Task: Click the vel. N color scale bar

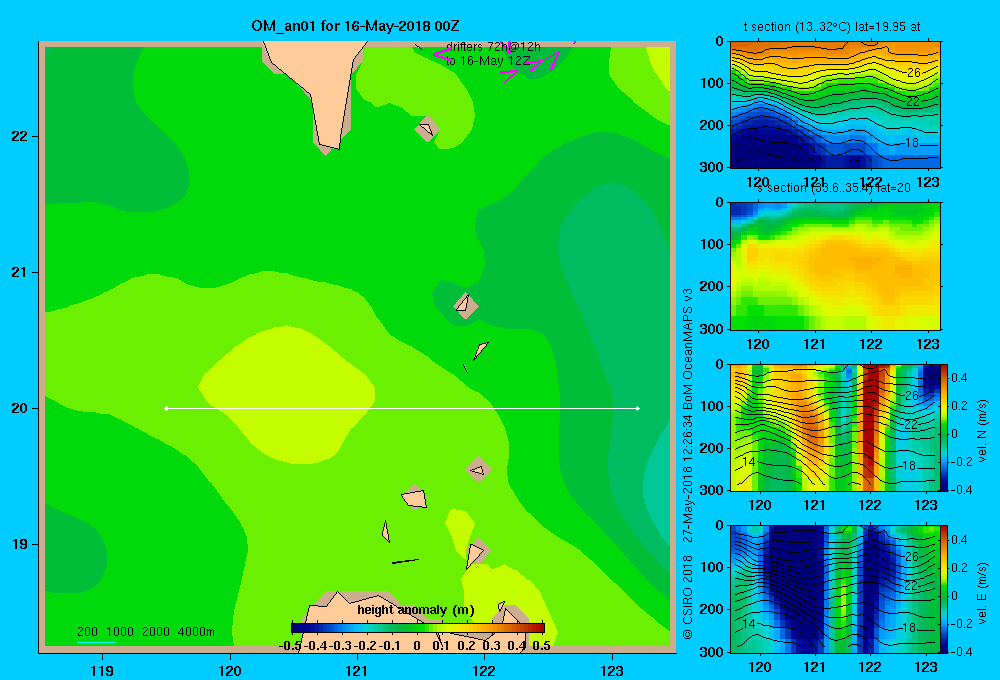Action: (945, 427)
